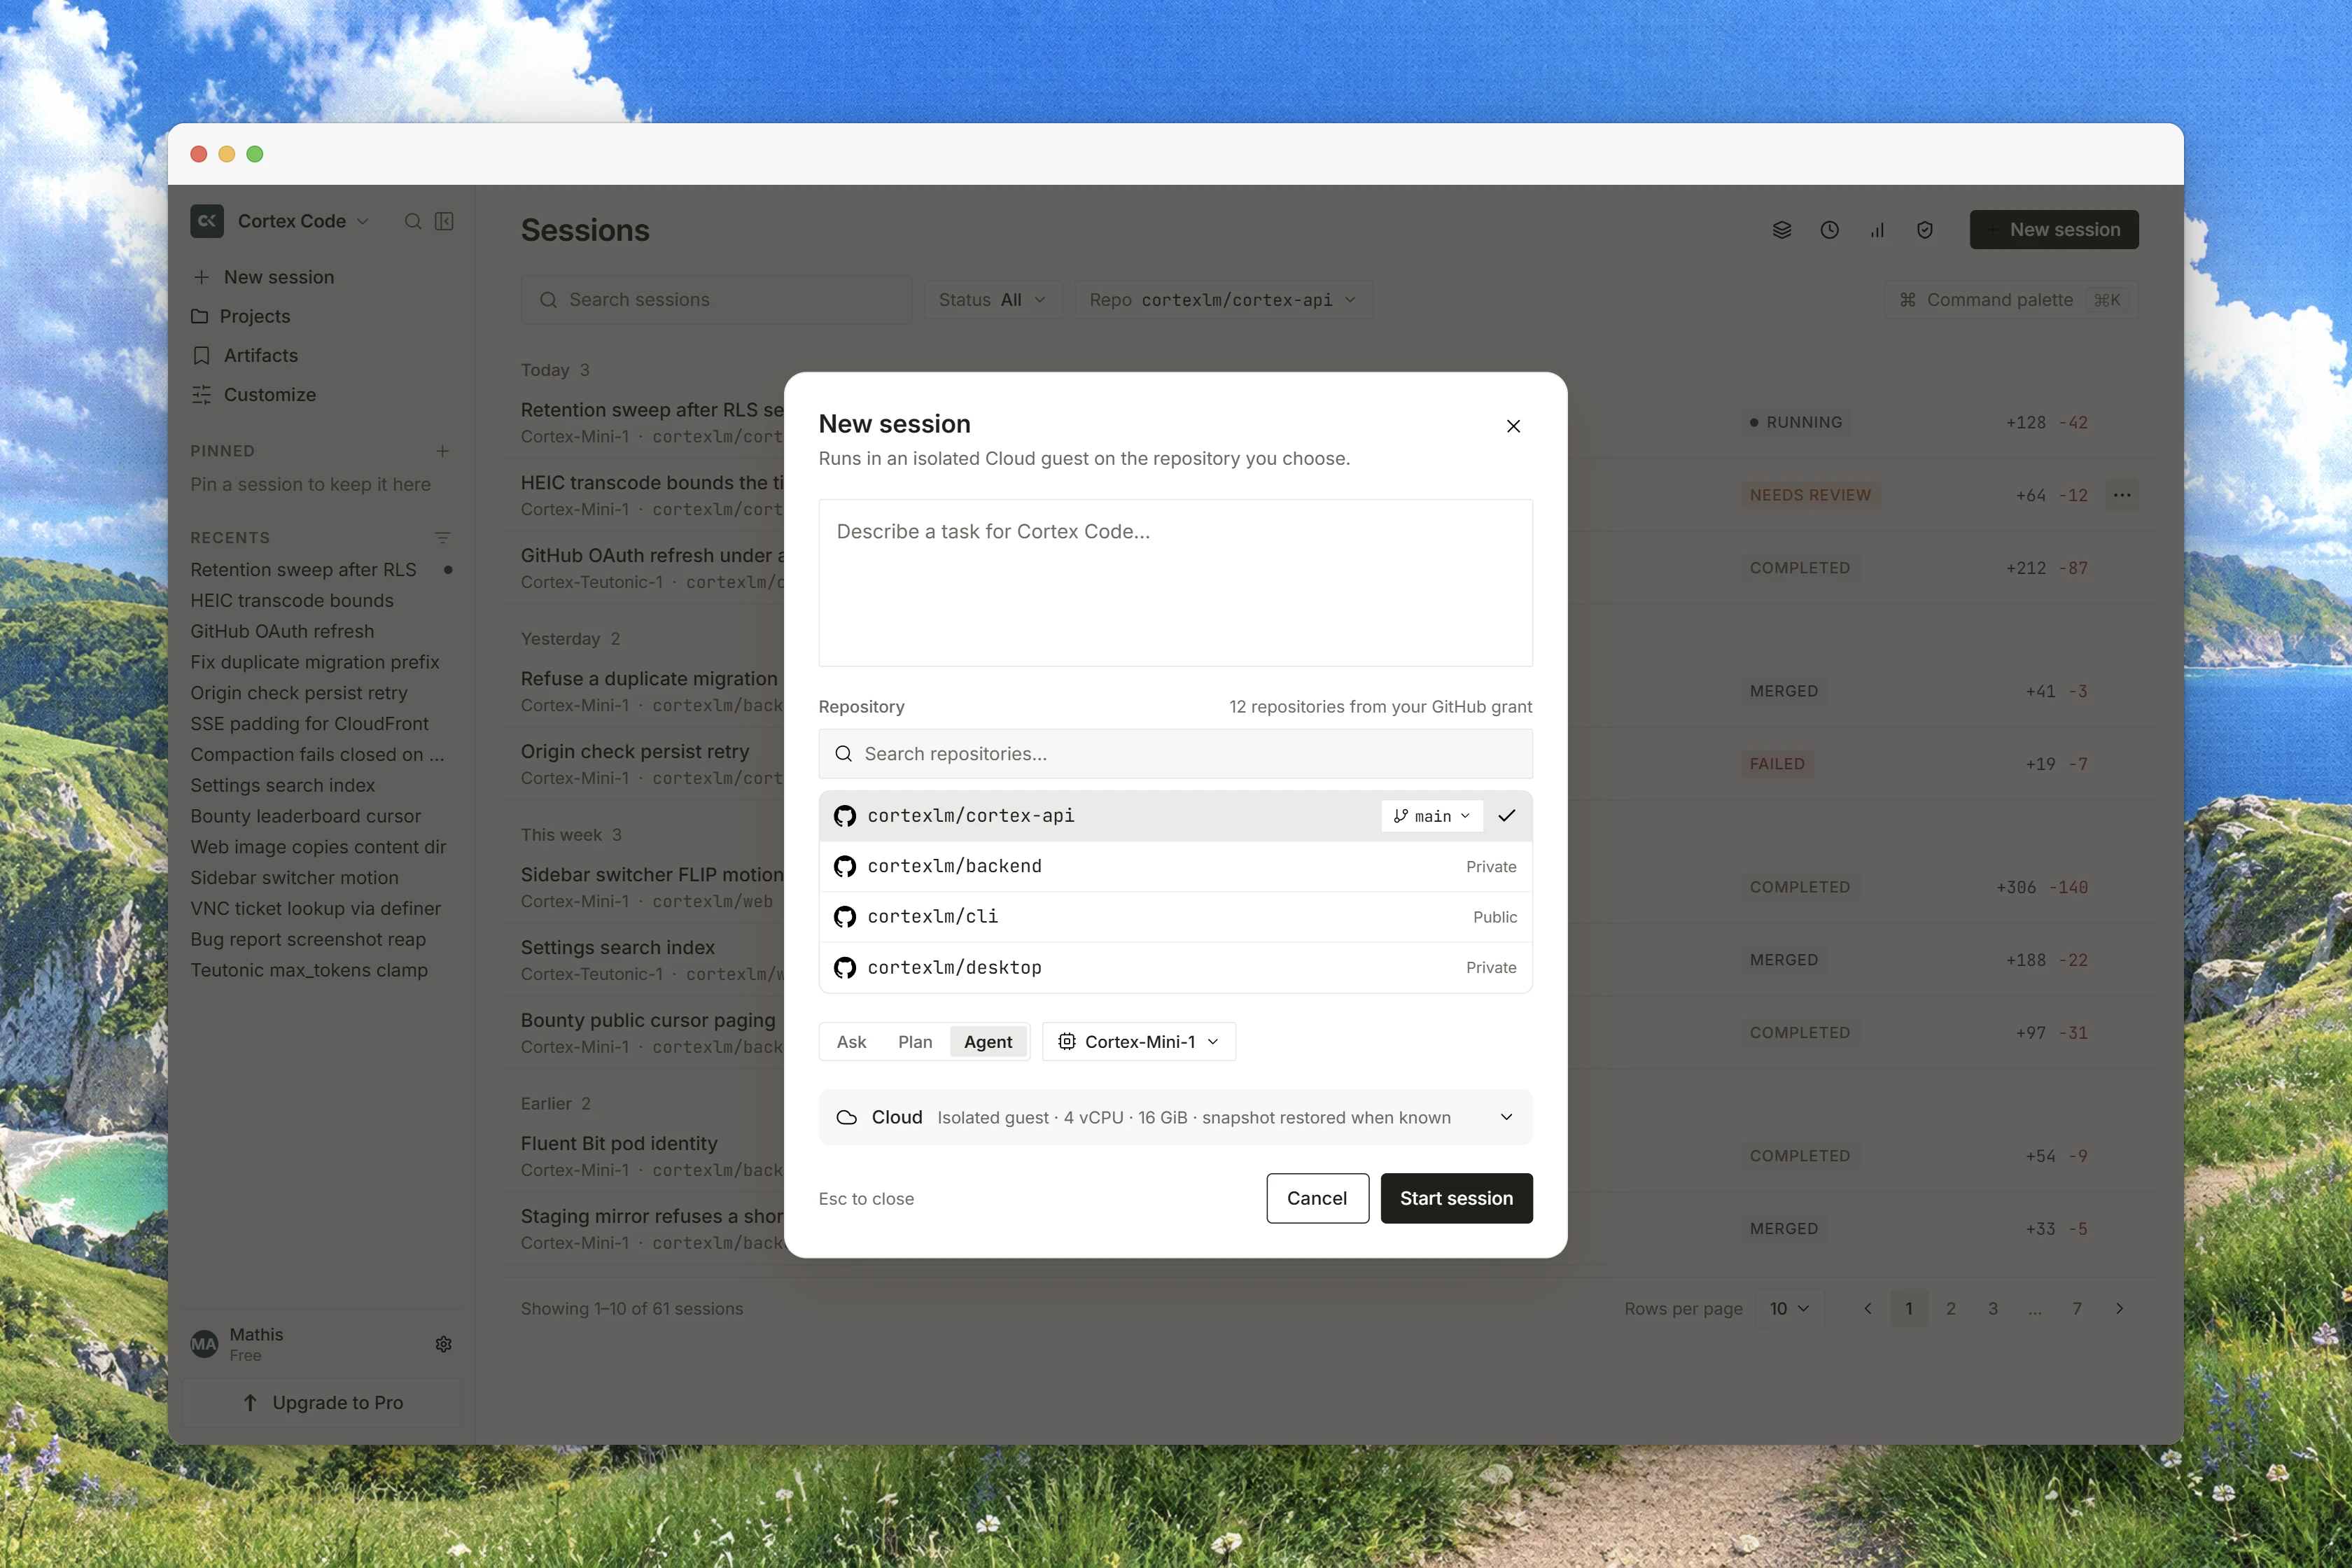Open the bar chart usage icon

click(x=1877, y=230)
